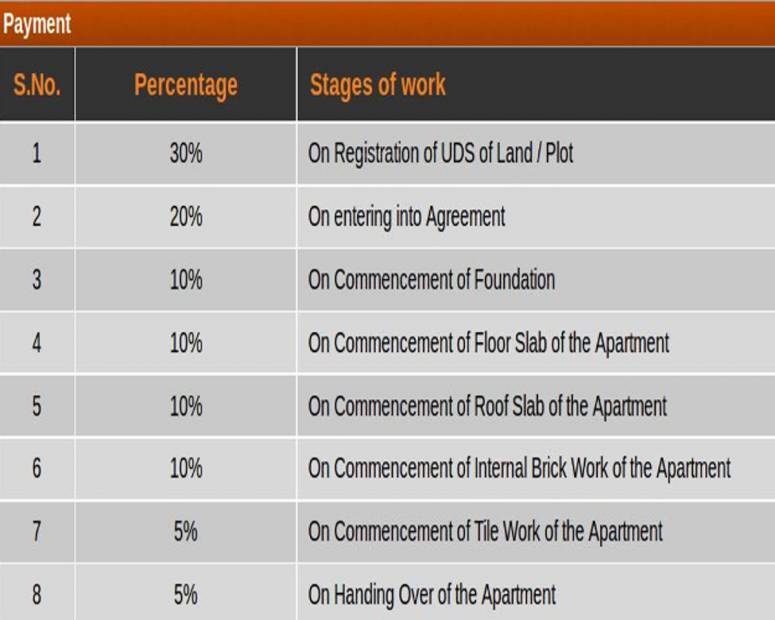Image resolution: width=775 pixels, height=620 pixels.
Task: Click On Commencement of Floor Slab stage
Action: (489, 343)
